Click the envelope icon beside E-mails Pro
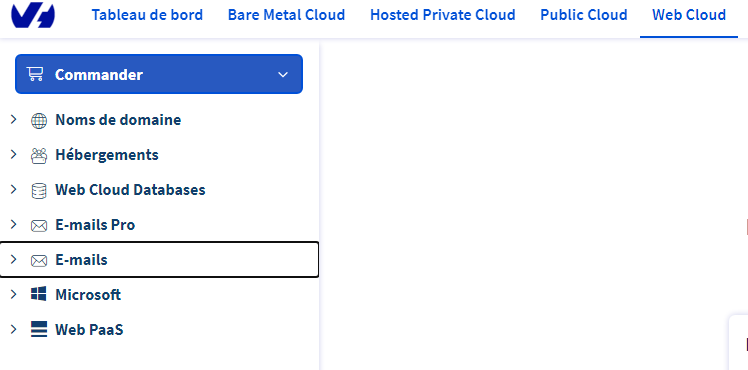Image resolution: width=748 pixels, height=370 pixels. [39, 226]
